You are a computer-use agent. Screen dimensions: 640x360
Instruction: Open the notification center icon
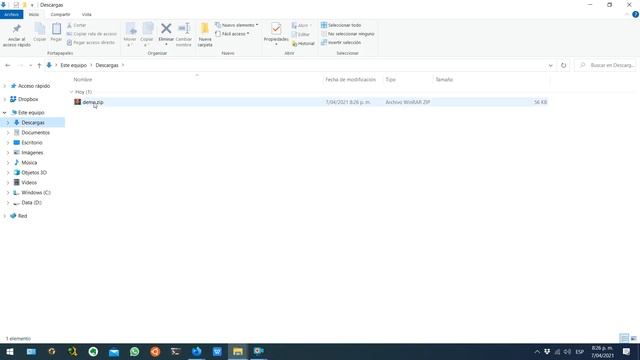tap(627, 351)
